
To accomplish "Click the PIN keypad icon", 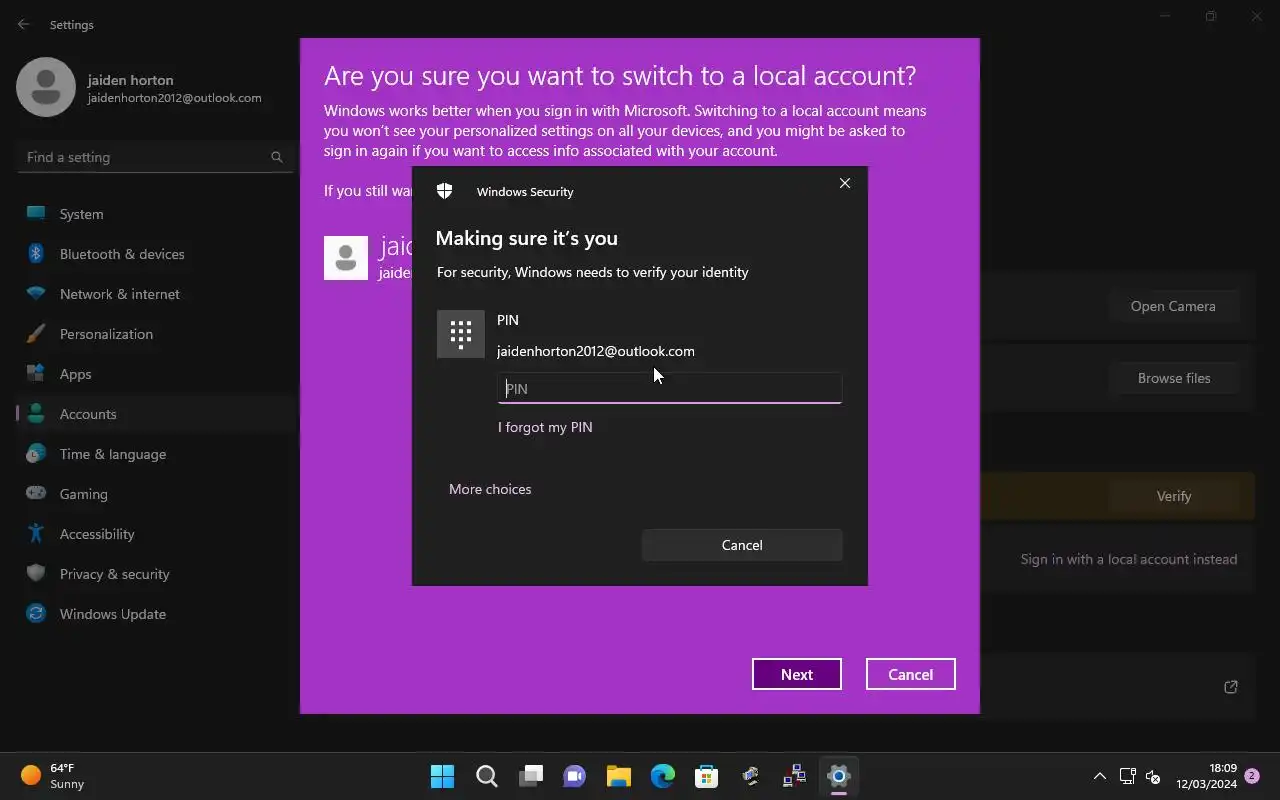I will point(461,334).
